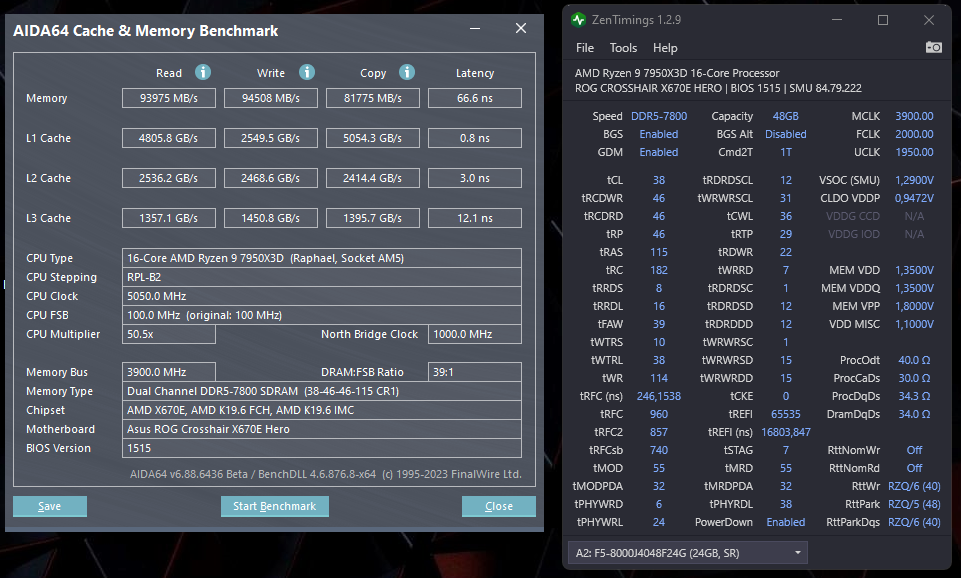This screenshot has height=578, width=961.
Task: Click the Write column info icon
Action: [x=307, y=72]
